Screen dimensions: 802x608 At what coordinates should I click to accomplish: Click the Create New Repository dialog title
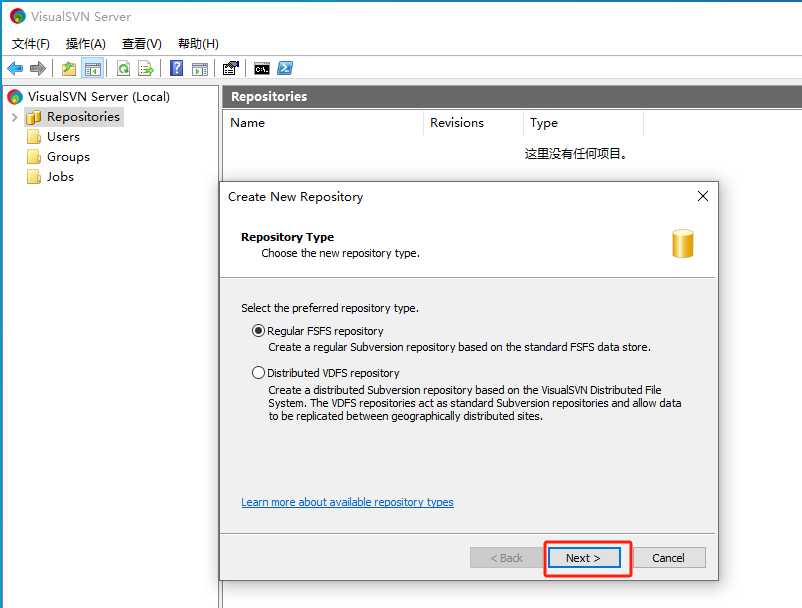click(296, 197)
